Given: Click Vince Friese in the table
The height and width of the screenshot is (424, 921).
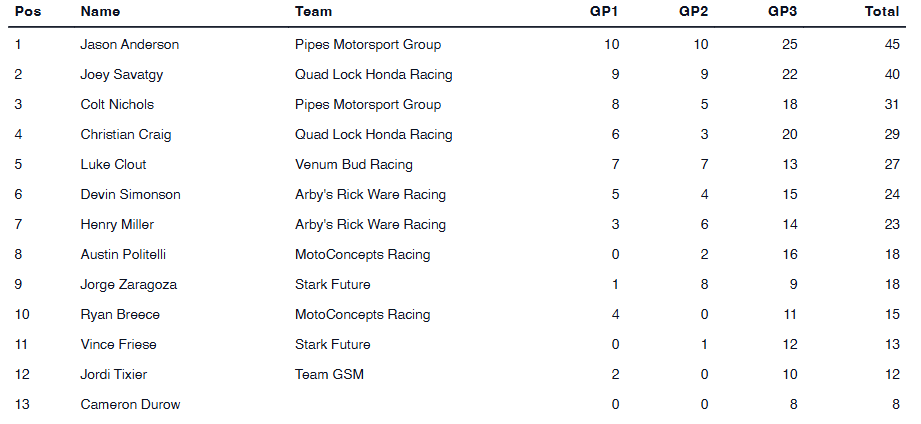Looking at the screenshot, I should [x=118, y=344].
